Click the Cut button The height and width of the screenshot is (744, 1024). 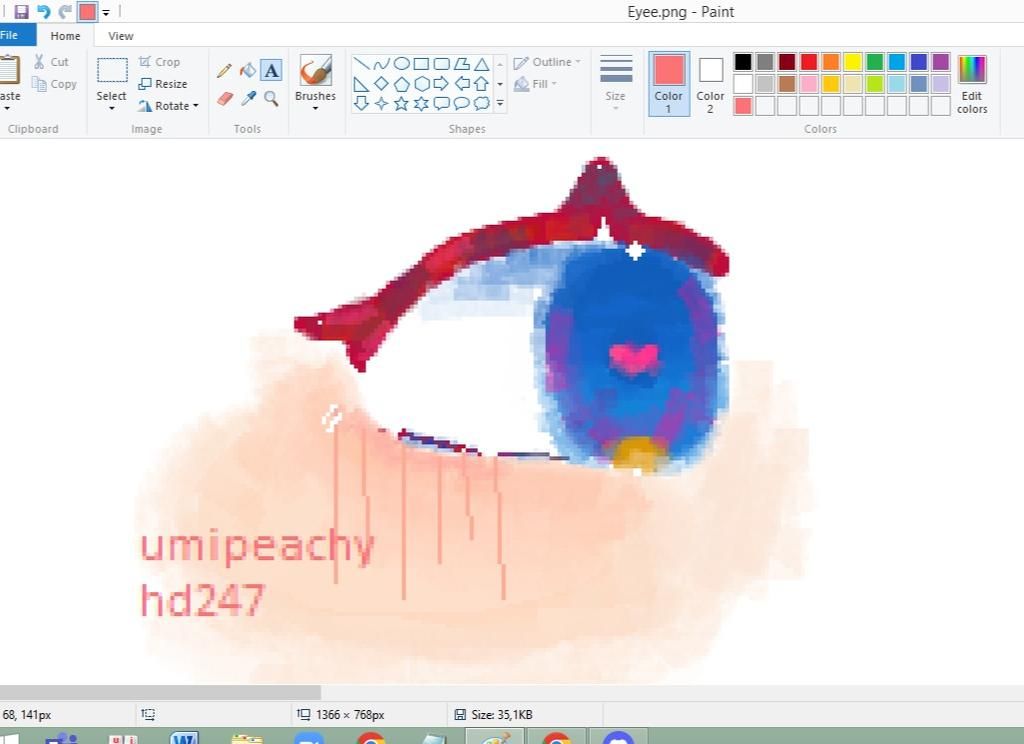pos(51,62)
